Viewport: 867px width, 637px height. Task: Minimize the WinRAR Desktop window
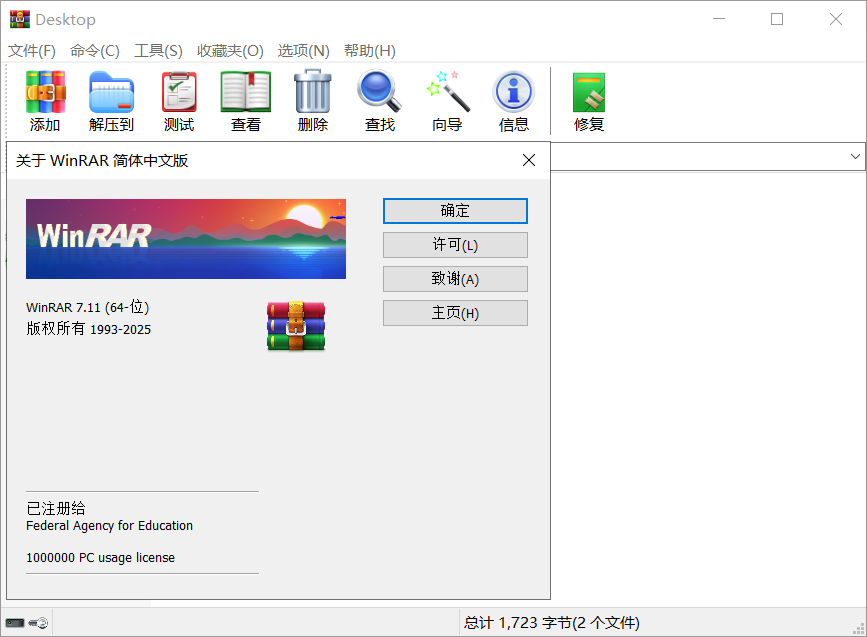719,19
